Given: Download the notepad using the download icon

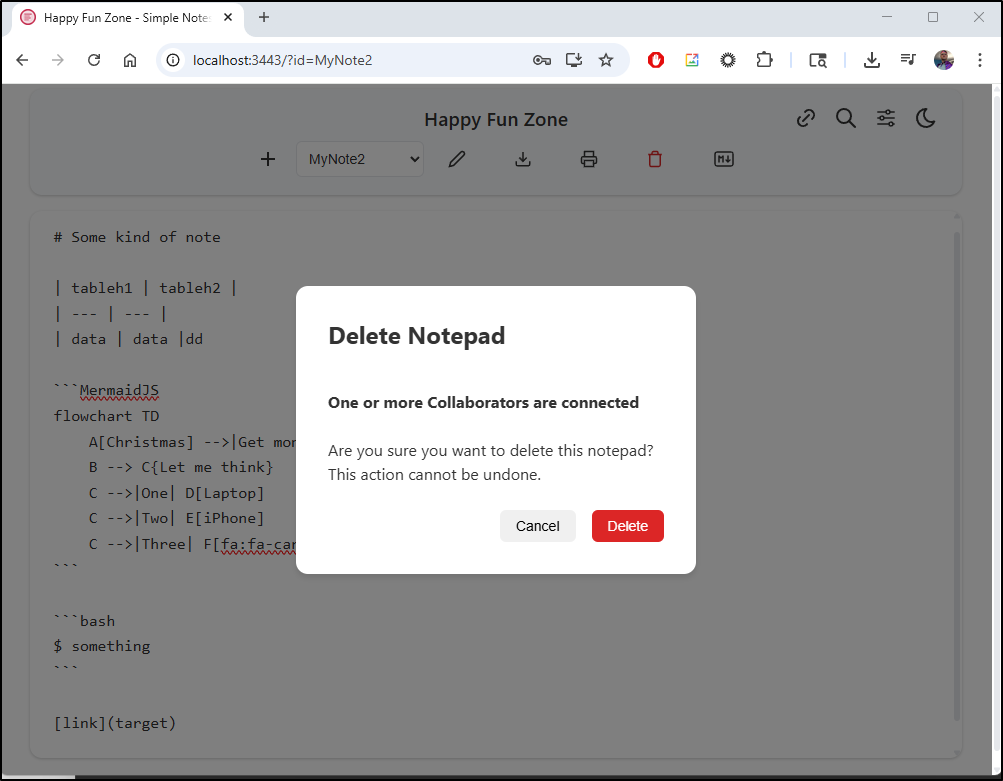Looking at the screenshot, I should (x=523, y=159).
